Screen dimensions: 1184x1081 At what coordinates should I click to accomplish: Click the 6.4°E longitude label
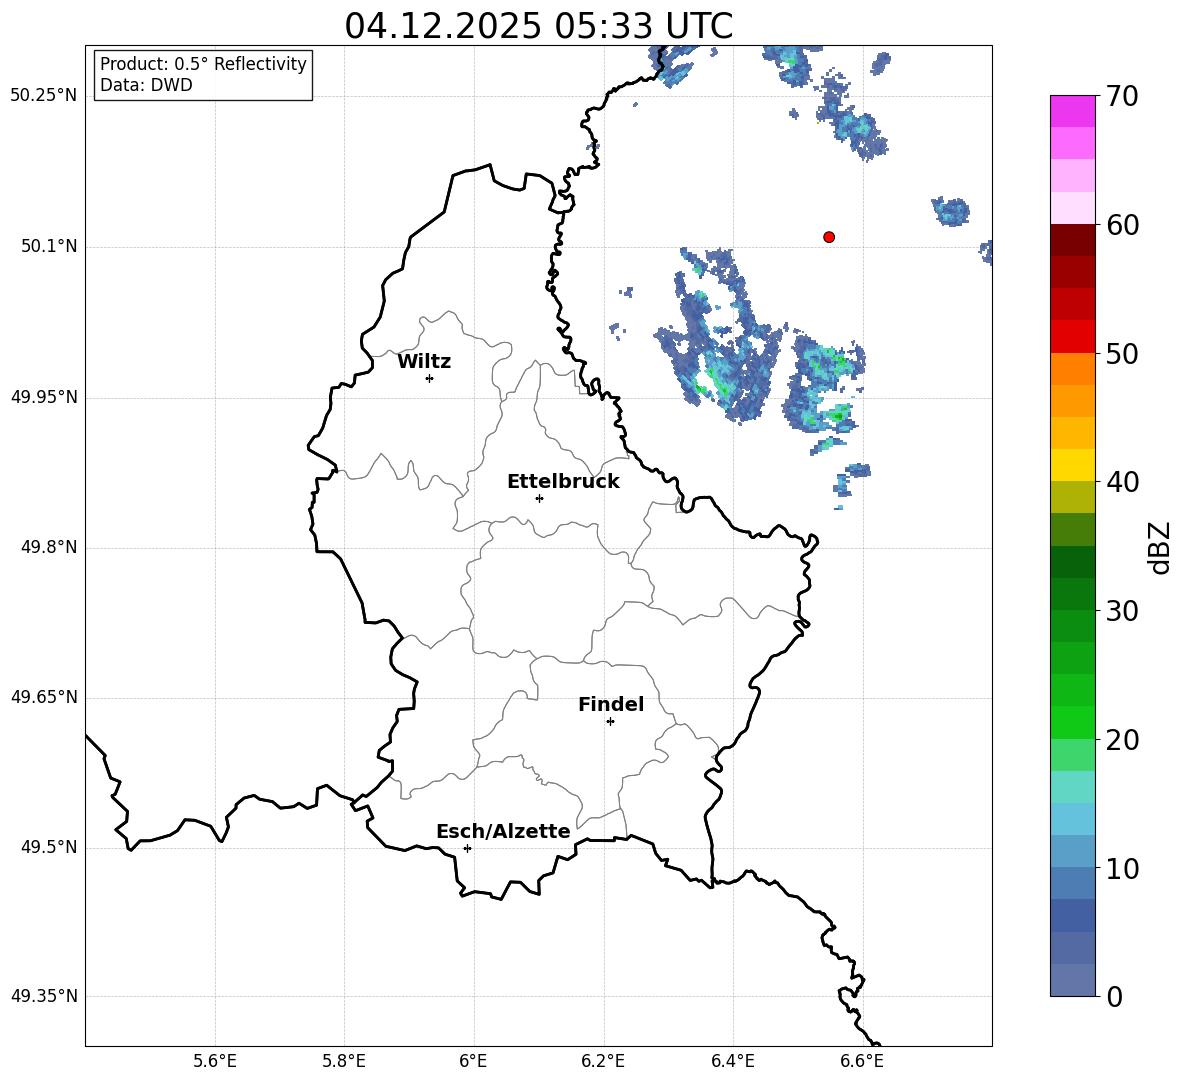(732, 1061)
